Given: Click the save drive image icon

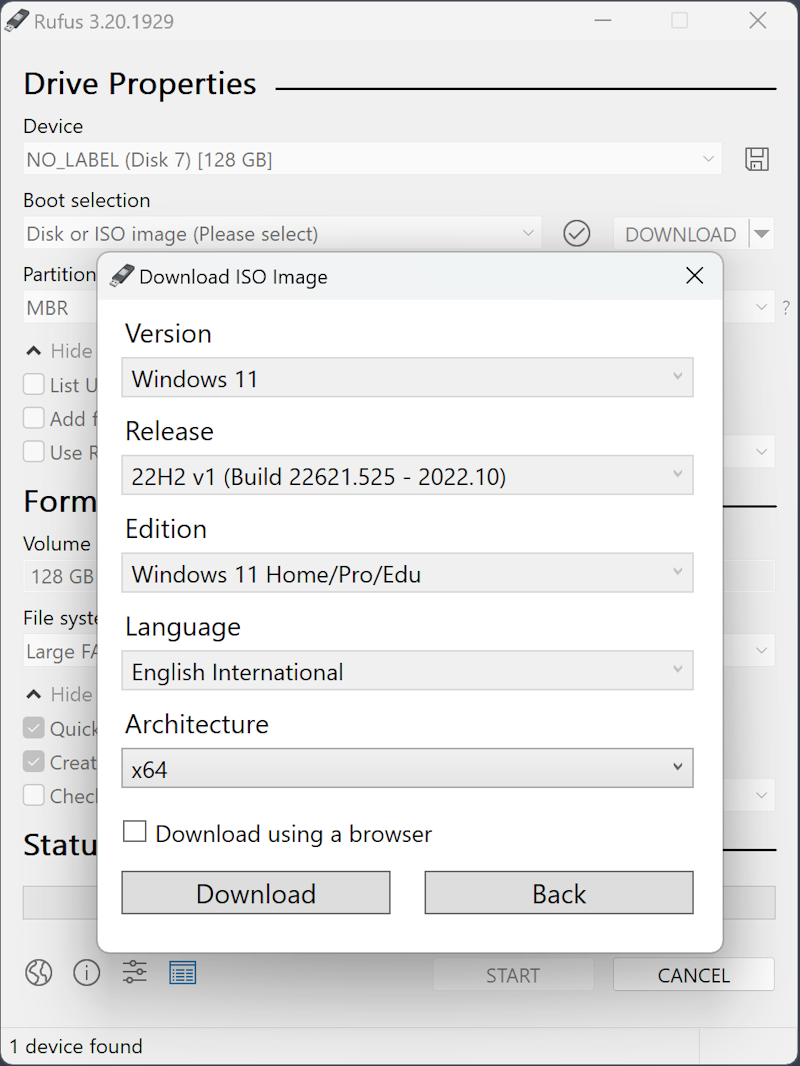Looking at the screenshot, I should point(757,159).
